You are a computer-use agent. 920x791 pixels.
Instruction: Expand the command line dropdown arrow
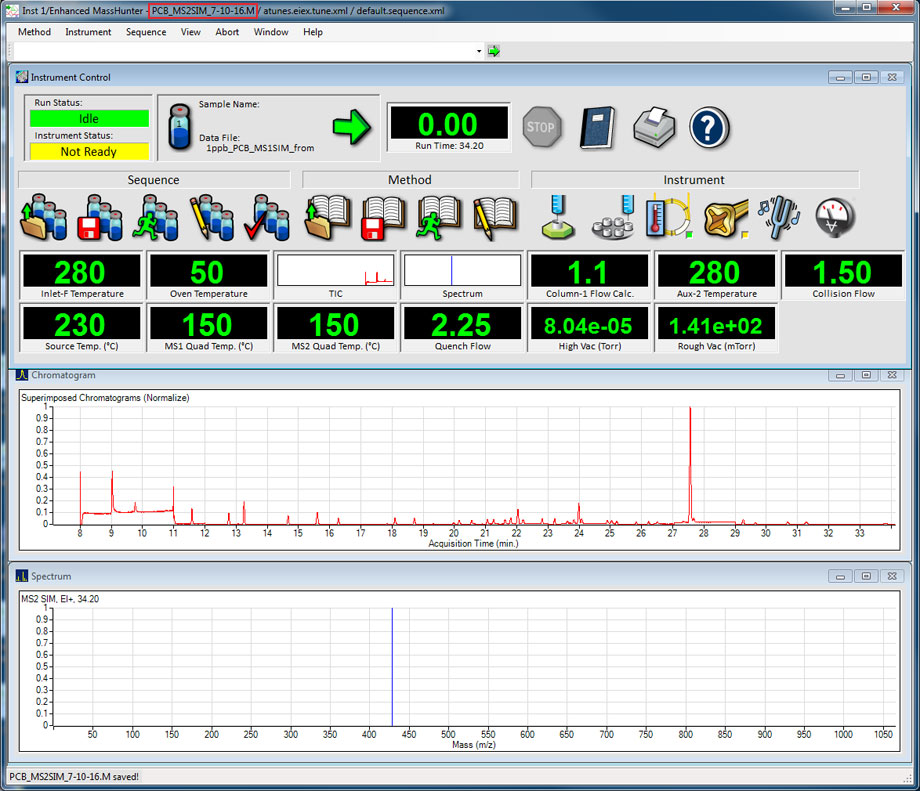click(479, 51)
